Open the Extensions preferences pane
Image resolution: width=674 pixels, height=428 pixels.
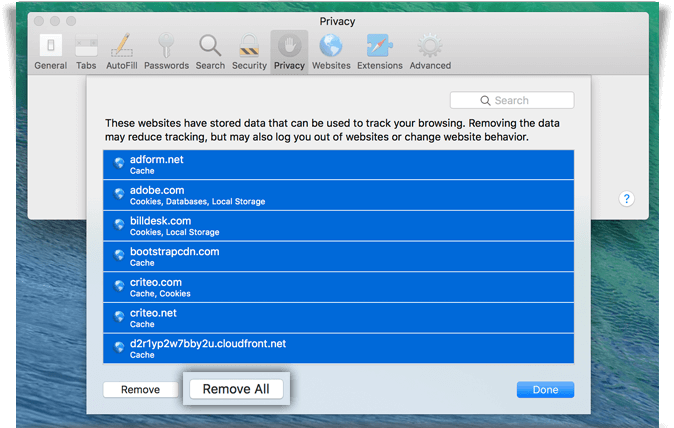[x=380, y=51]
